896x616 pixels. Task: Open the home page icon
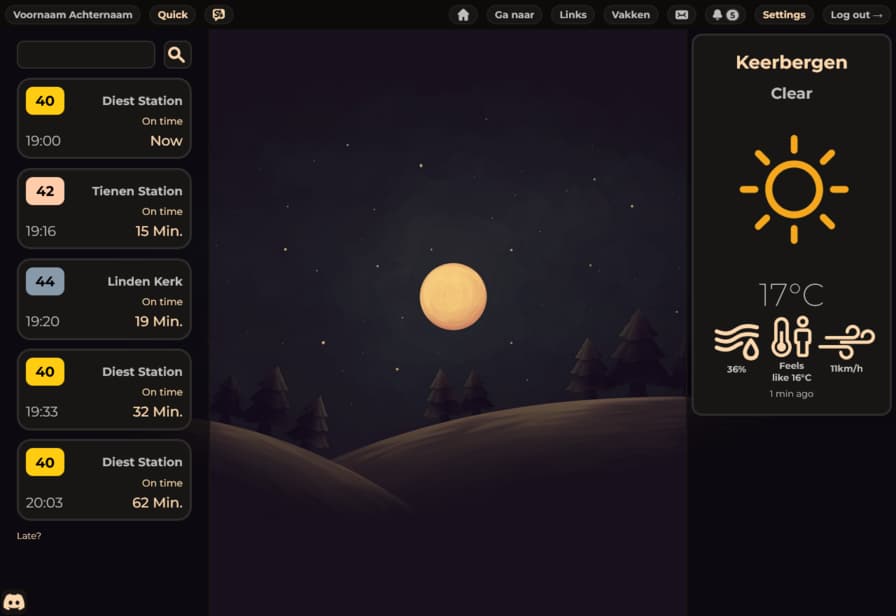pyautogui.click(x=462, y=15)
